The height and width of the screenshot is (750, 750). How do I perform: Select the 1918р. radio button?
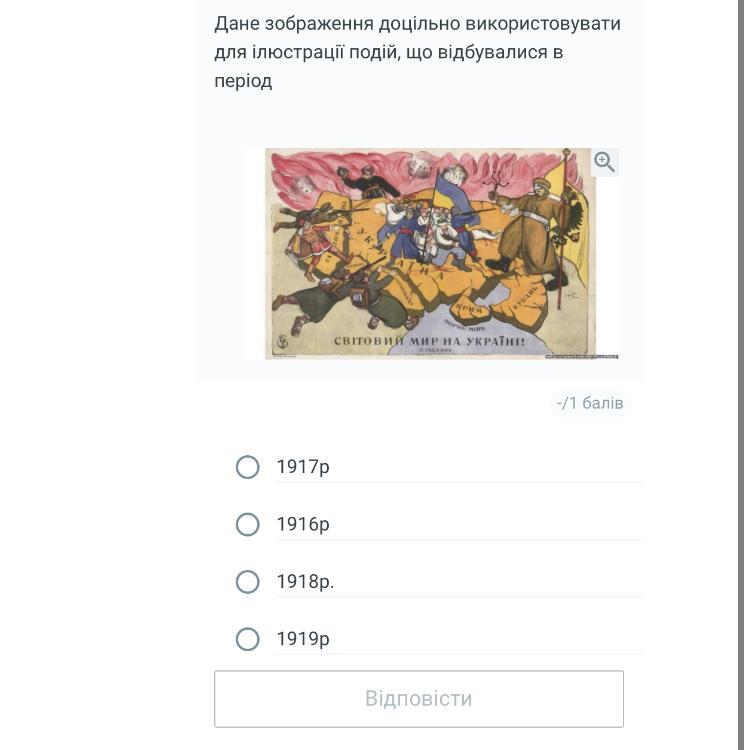(248, 582)
